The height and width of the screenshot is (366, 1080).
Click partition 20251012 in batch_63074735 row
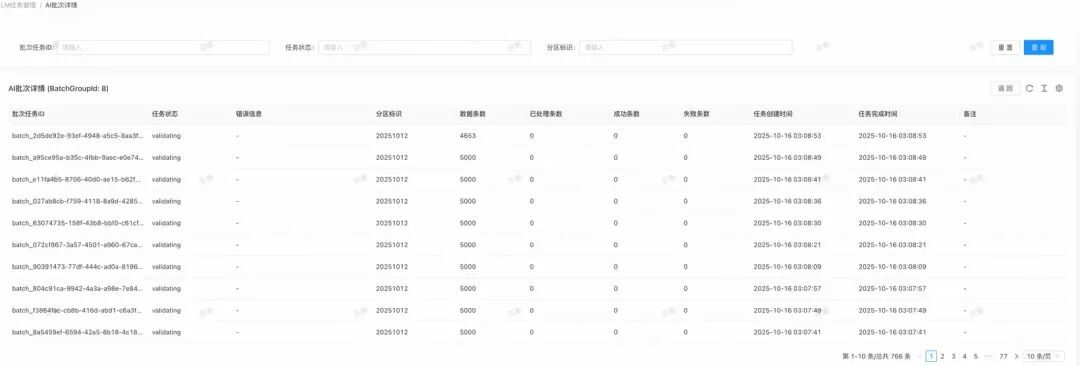click(x=392, y=223)
